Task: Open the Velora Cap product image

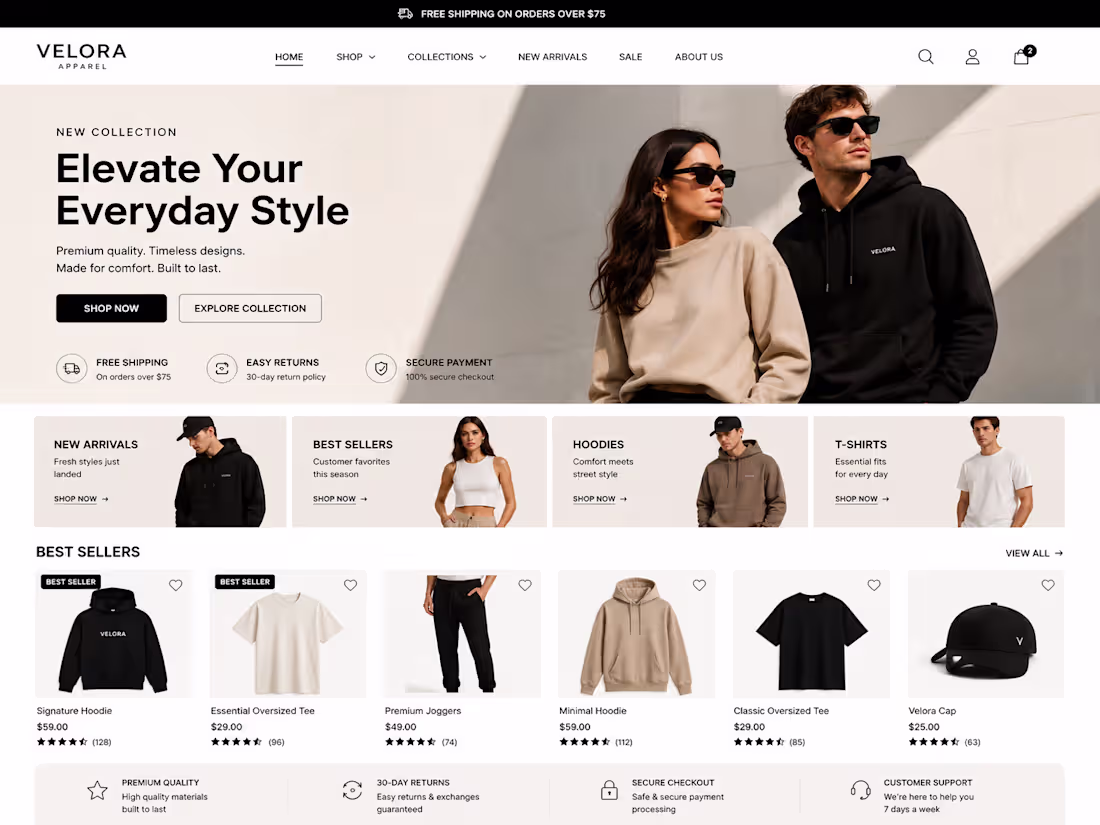Action: click(x=986, y=634)
